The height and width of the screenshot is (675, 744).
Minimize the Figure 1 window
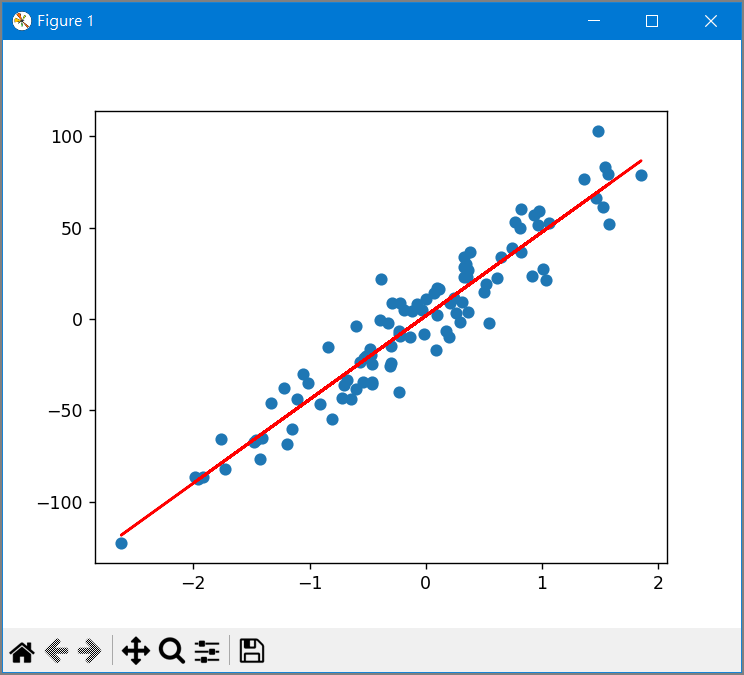point(594,21)
